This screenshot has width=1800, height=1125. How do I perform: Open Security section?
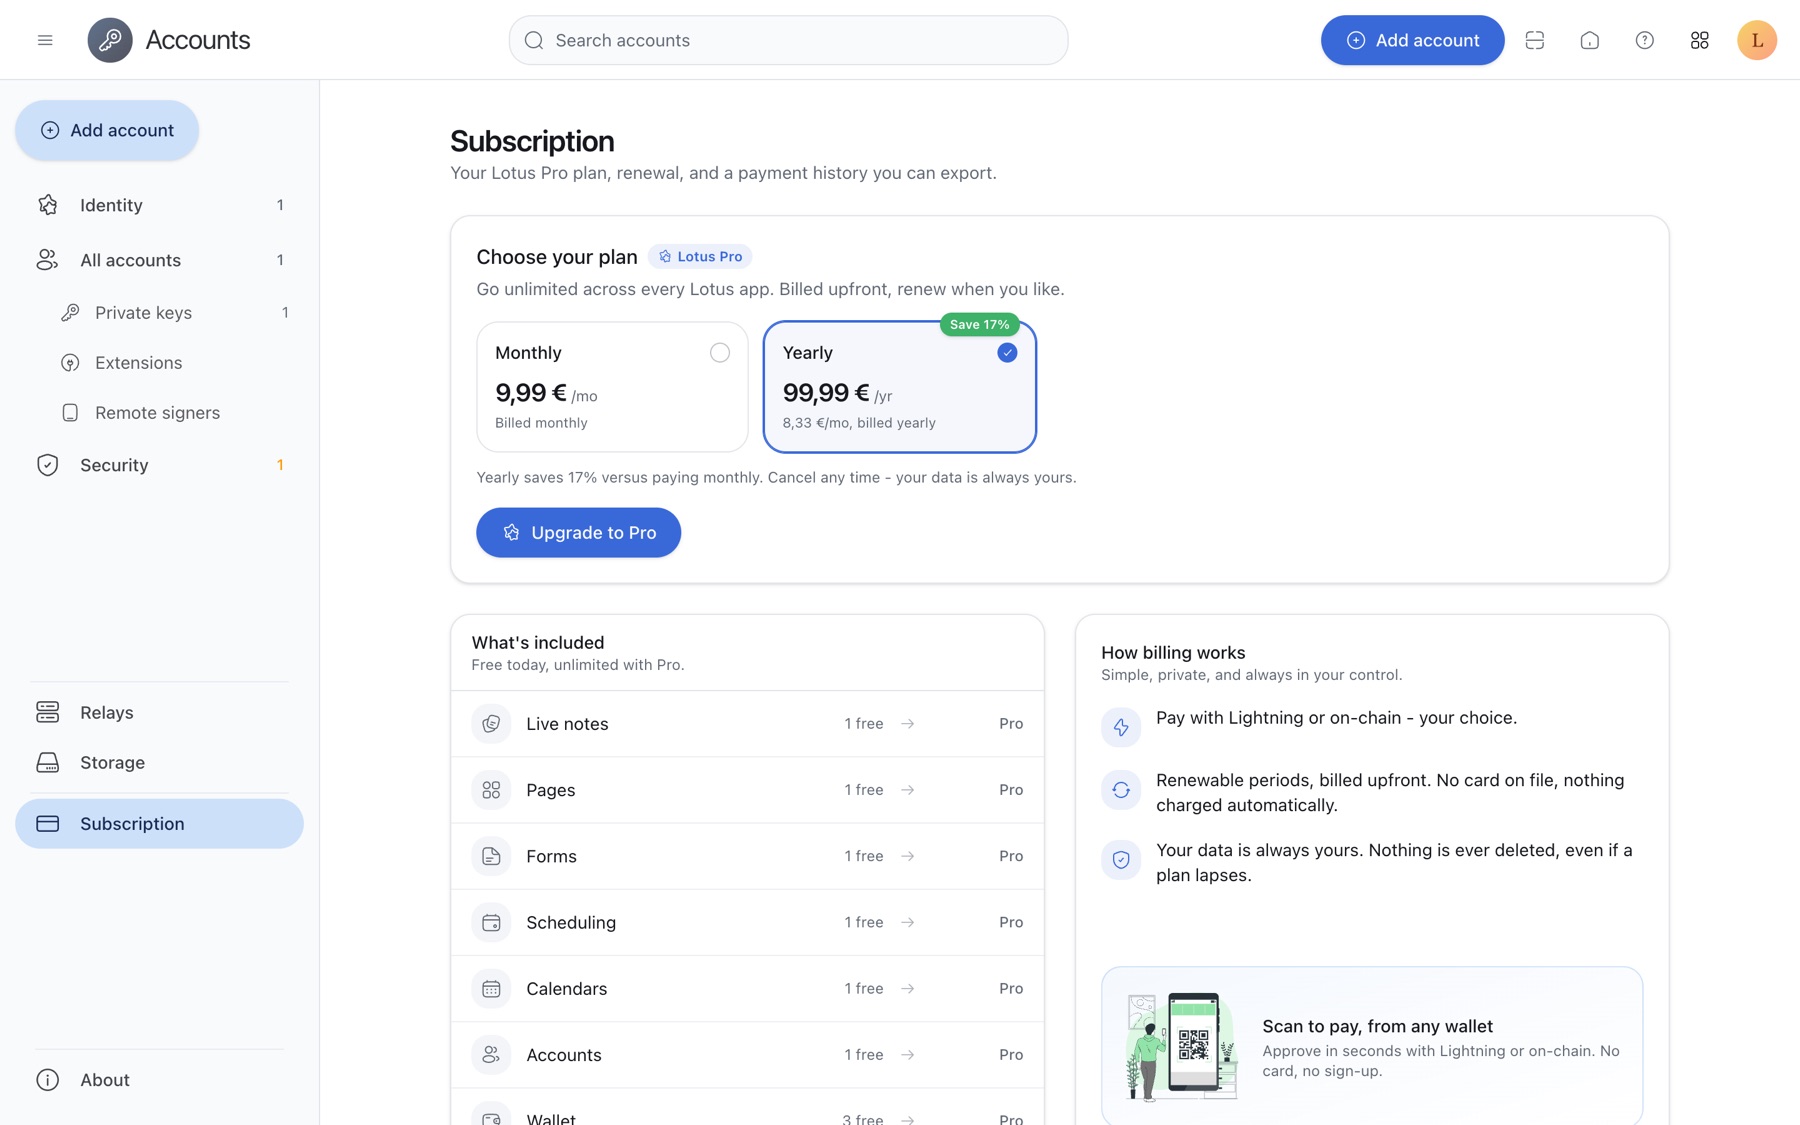[160, 465]
